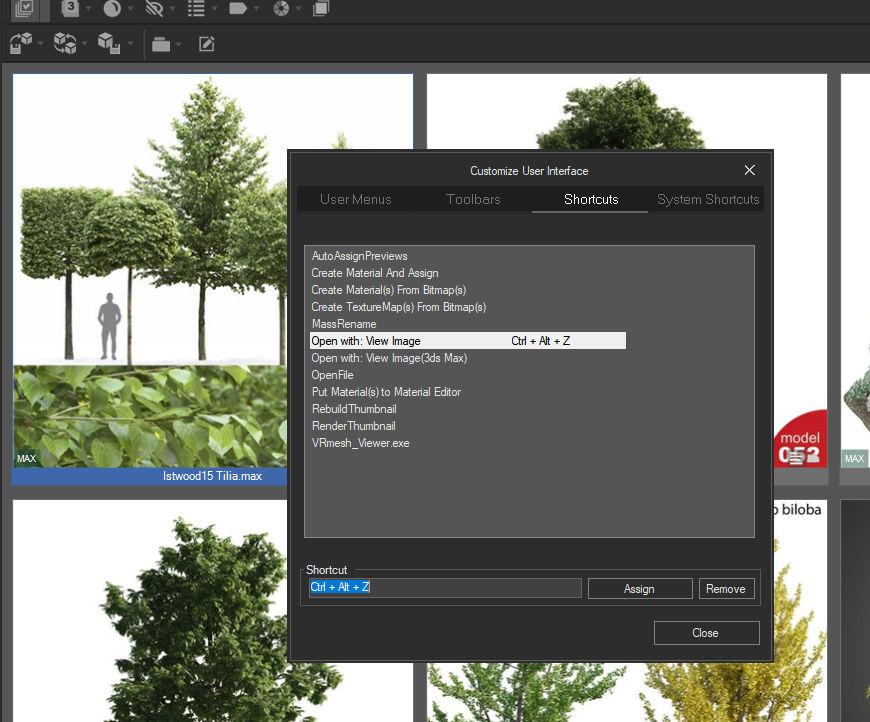Screen dimensions: 870x722
Task: Click the lstwood15 Tilia.max file name label
Action: 212,476
